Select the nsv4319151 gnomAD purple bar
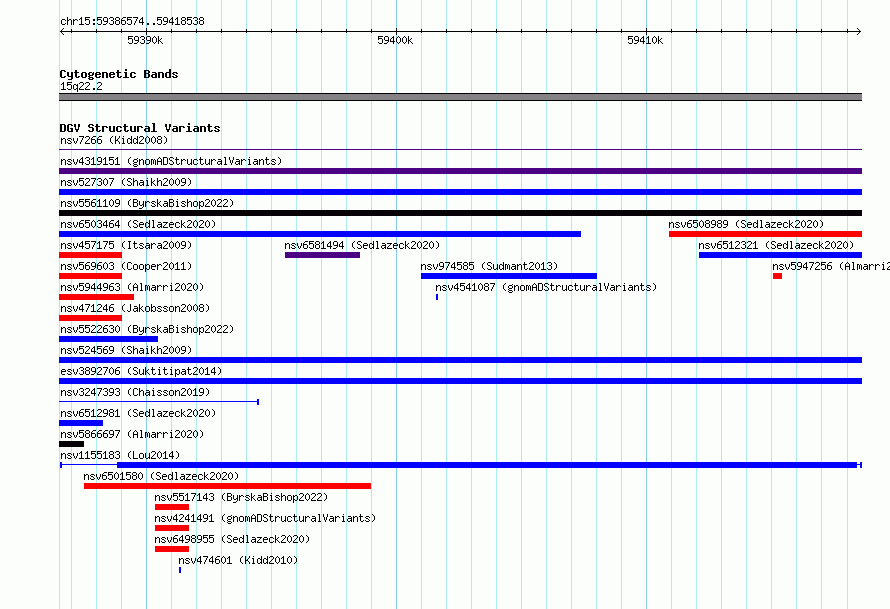 click(460, 171)
